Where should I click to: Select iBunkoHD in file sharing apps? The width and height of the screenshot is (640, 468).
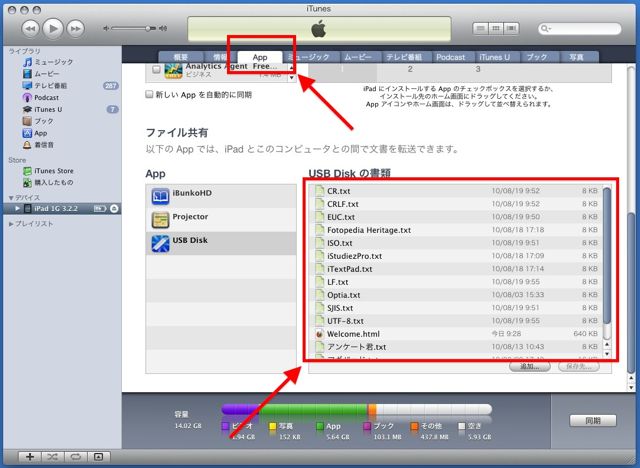tap(221, 196)
